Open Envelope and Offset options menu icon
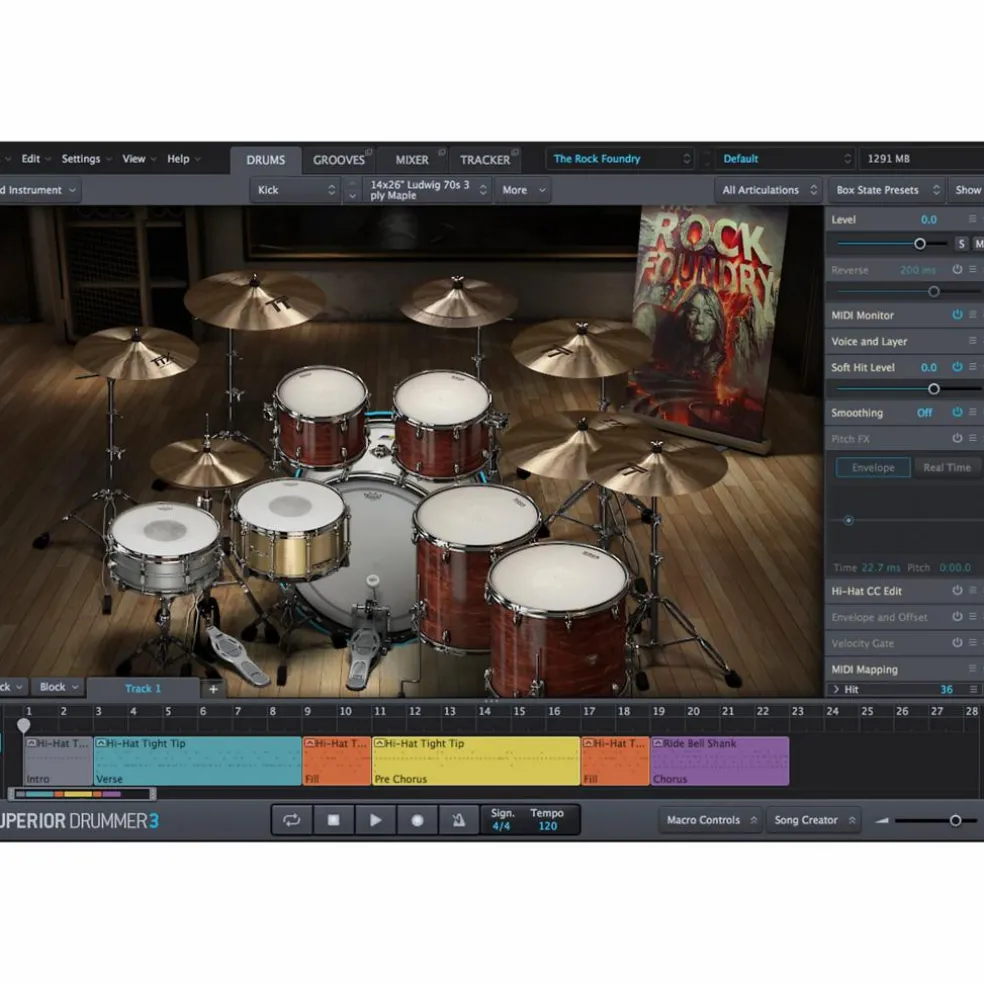The height and width of the screenshot is (984, 984). [972, 616]
